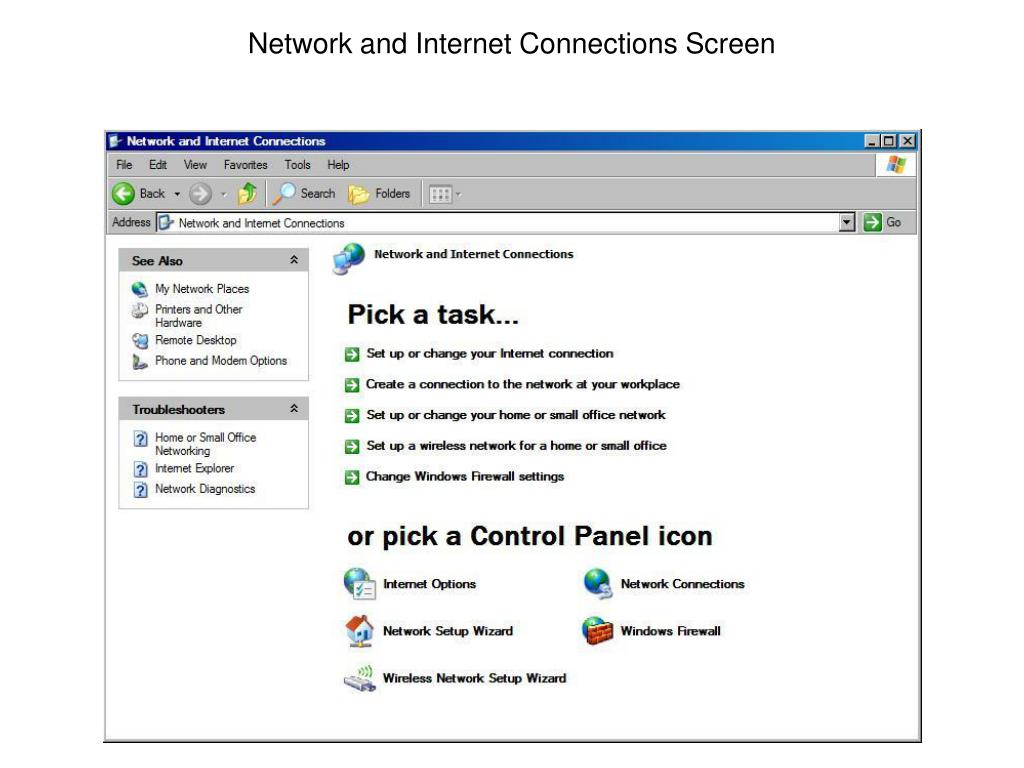Open Printers and Other Hardware link
This screenshot has width=1024, height=768.
coord(199,316)
